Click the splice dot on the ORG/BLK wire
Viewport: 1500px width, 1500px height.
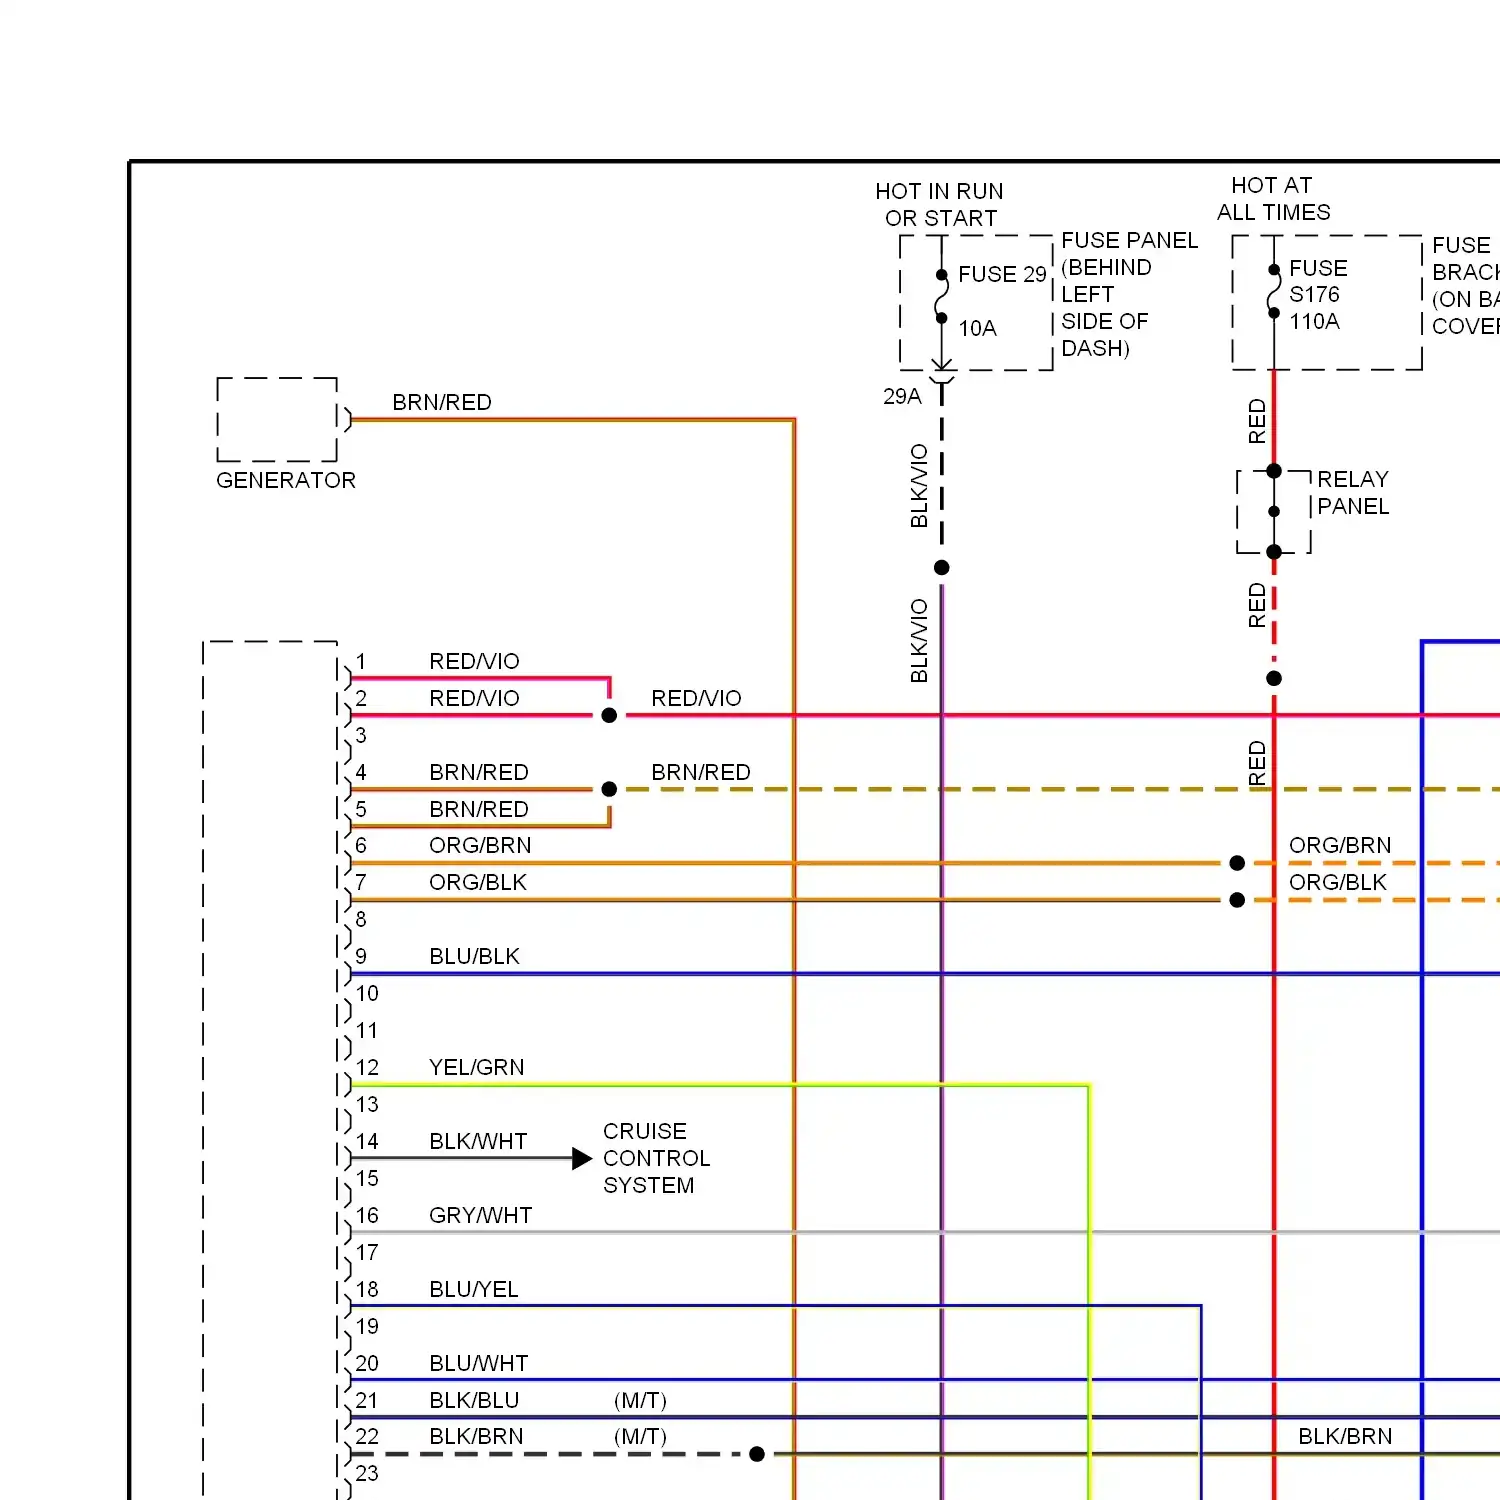pos(1237,900)
